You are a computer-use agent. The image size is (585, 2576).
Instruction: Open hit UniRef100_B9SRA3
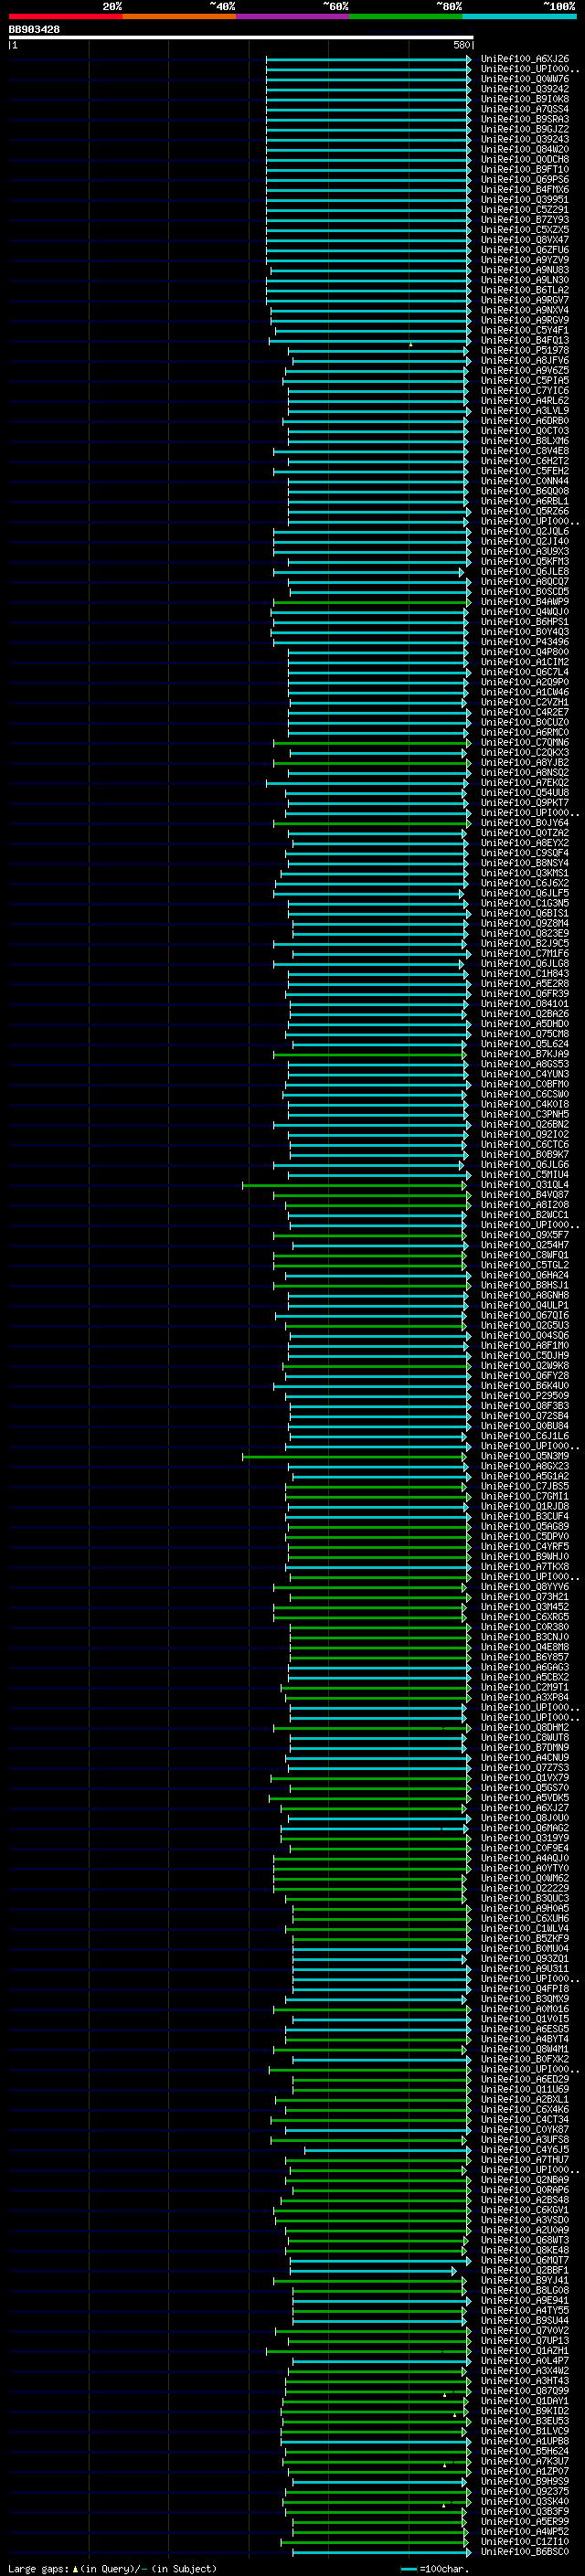(525, 119)
